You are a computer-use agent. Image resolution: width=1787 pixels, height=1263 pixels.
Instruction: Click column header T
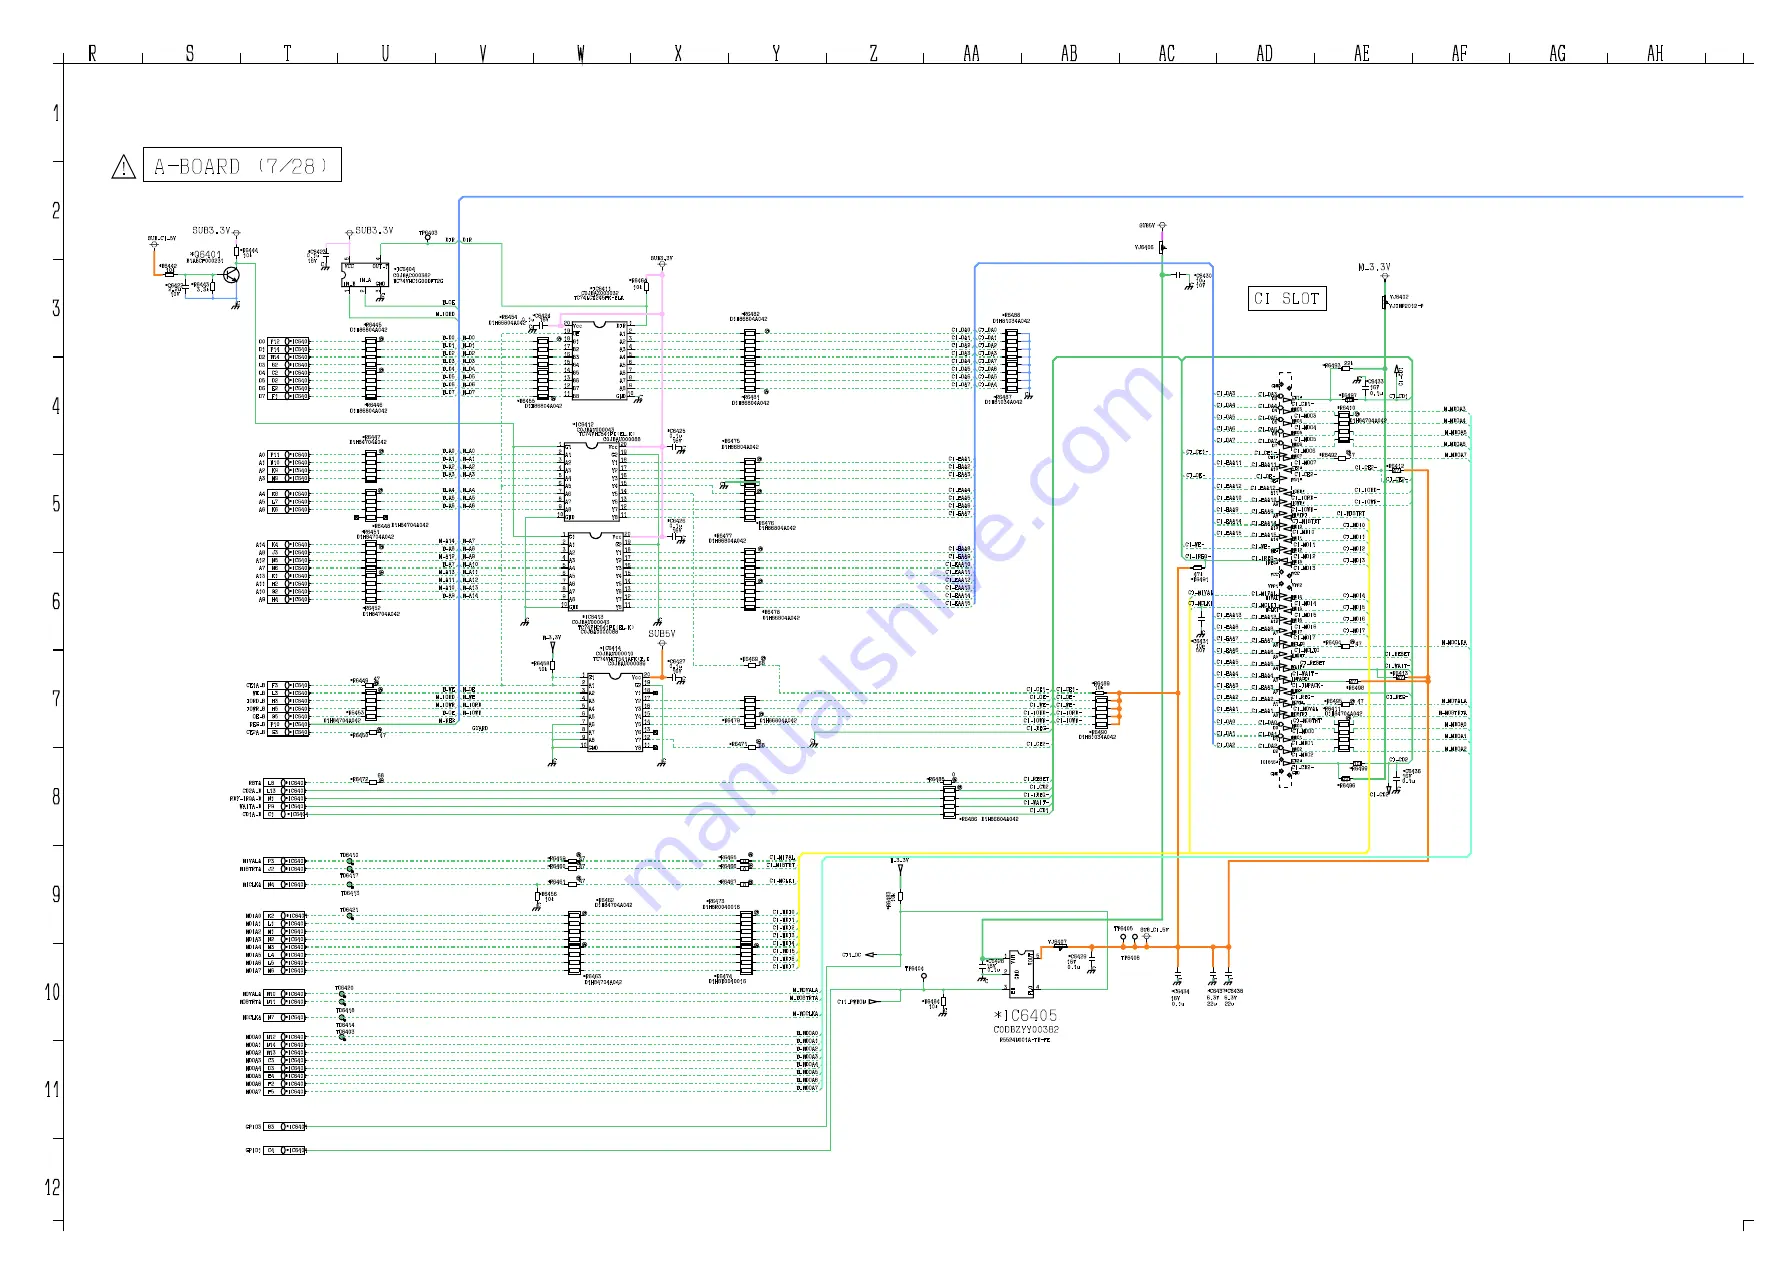click(x=287, y=54)
